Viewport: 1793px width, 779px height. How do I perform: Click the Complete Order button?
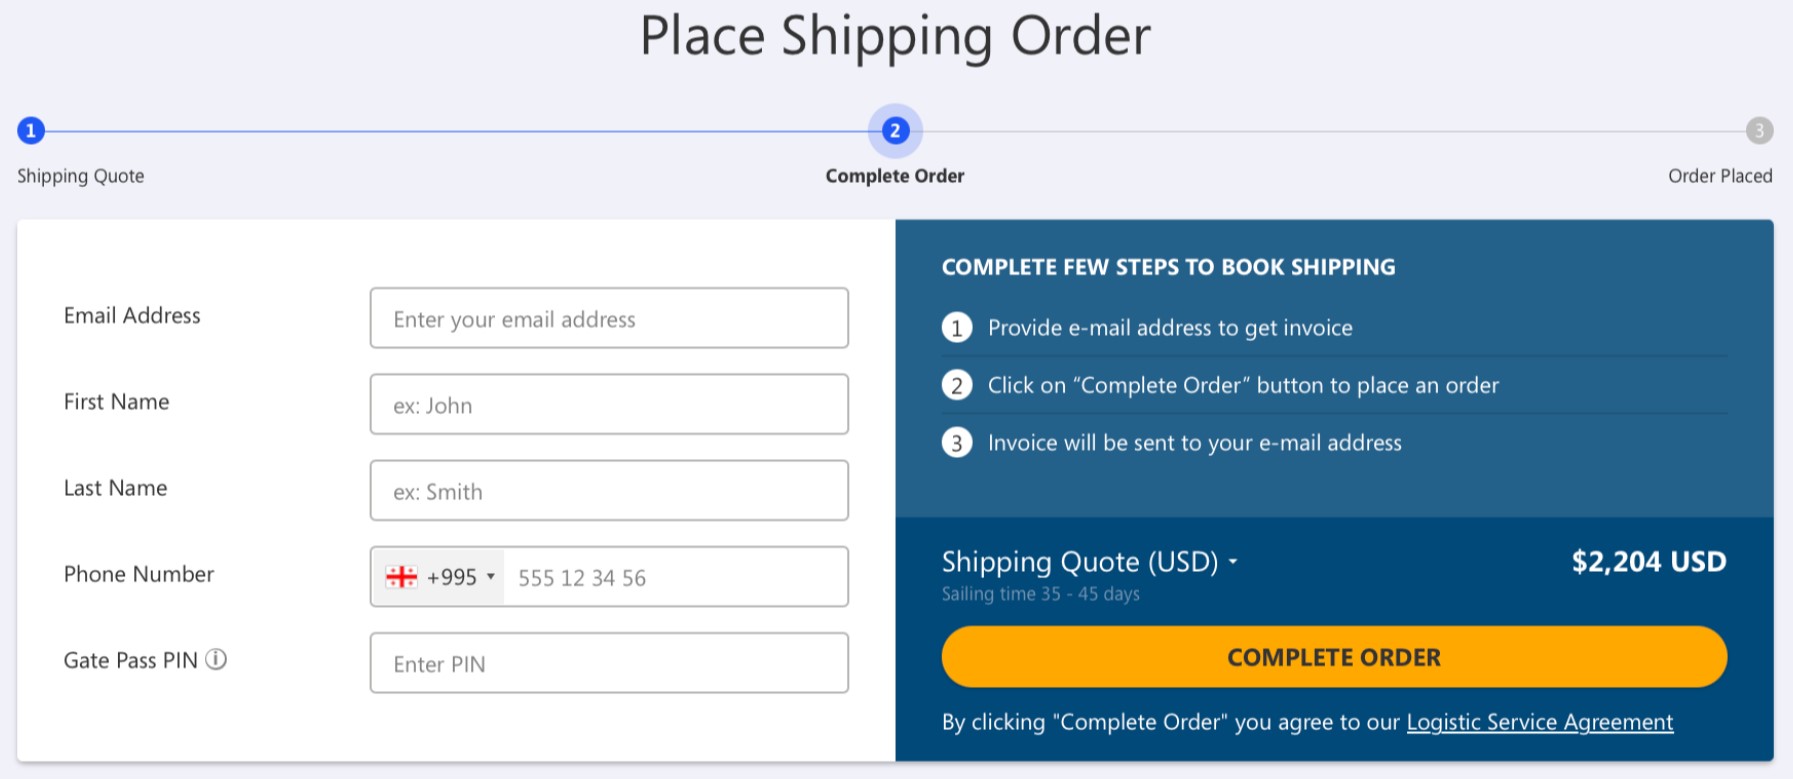1334,657
